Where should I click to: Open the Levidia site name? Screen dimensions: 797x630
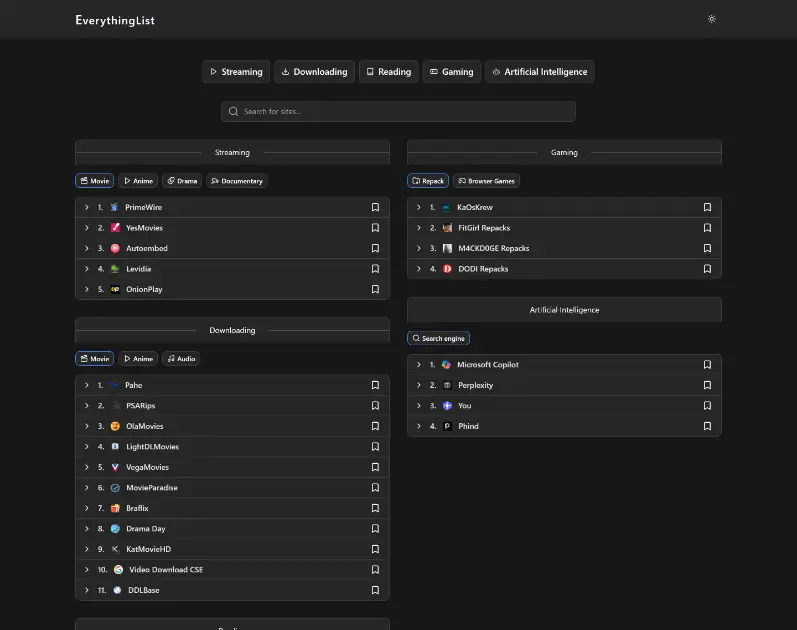(139, 268)
